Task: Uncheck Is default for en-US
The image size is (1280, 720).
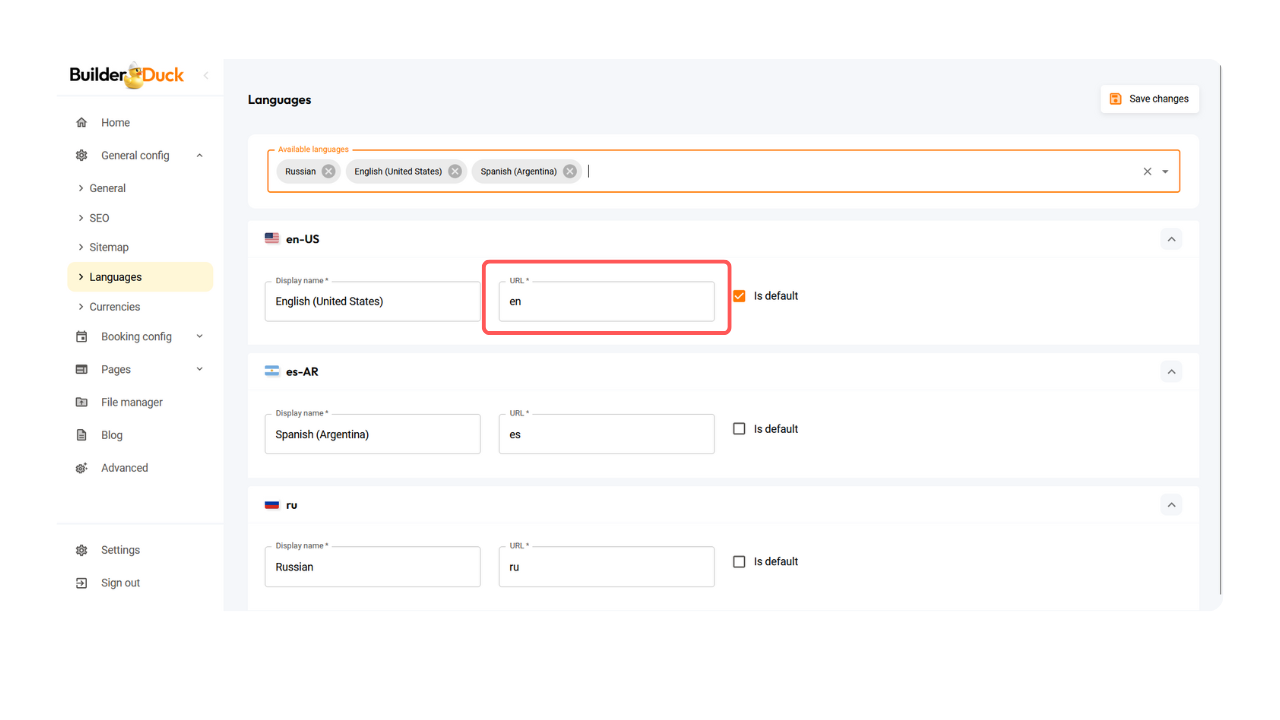Action: (x=739, y=296)
